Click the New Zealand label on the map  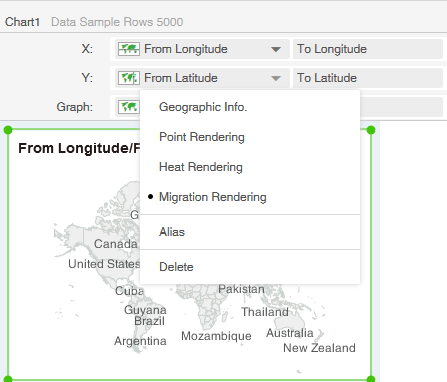point(319,348)
